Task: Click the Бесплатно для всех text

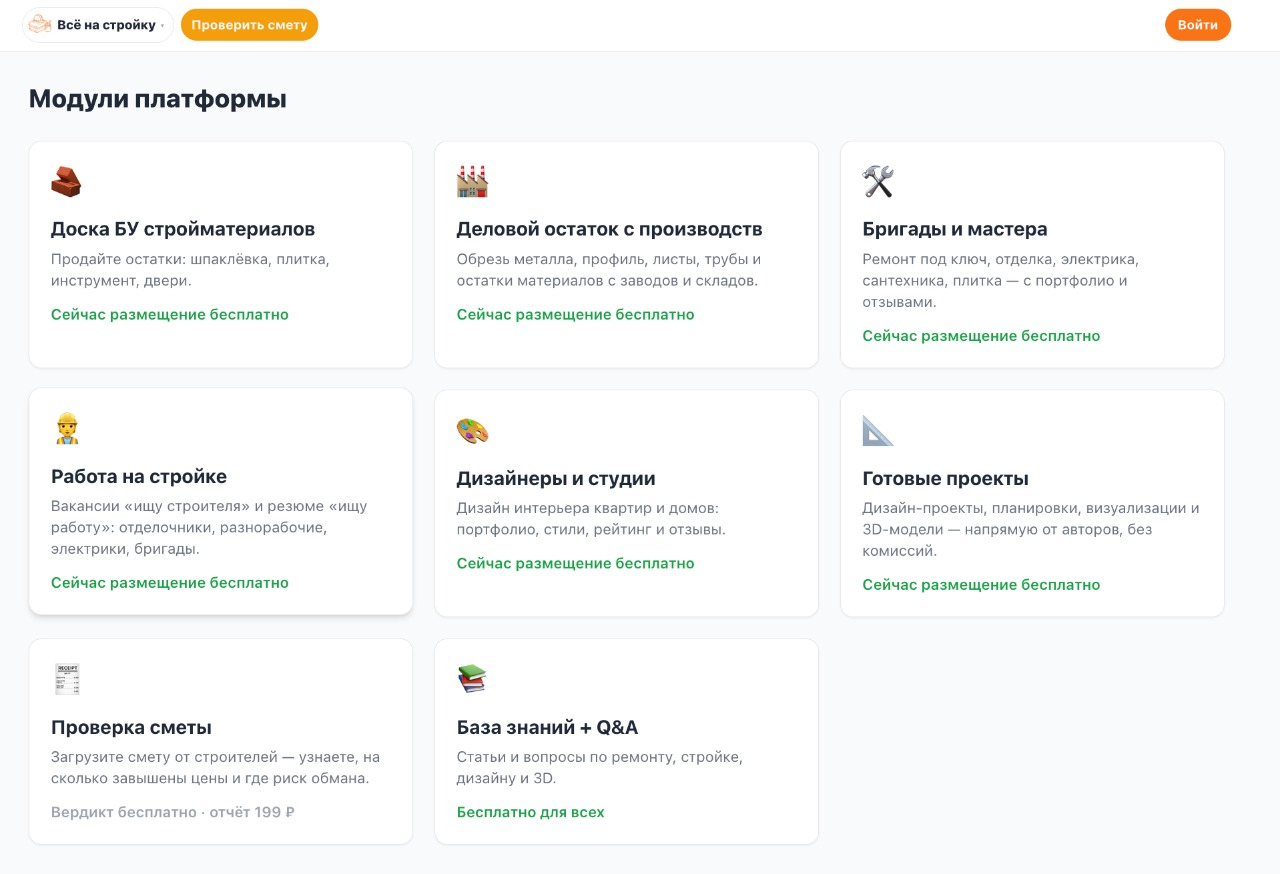Action: click(531, 812)
